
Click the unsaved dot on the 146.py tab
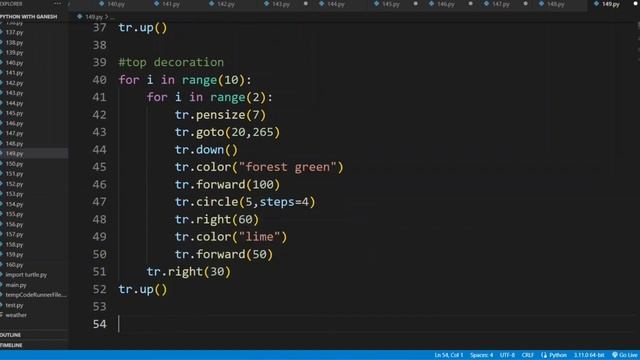pyautogui.click(x=471, y=4)
